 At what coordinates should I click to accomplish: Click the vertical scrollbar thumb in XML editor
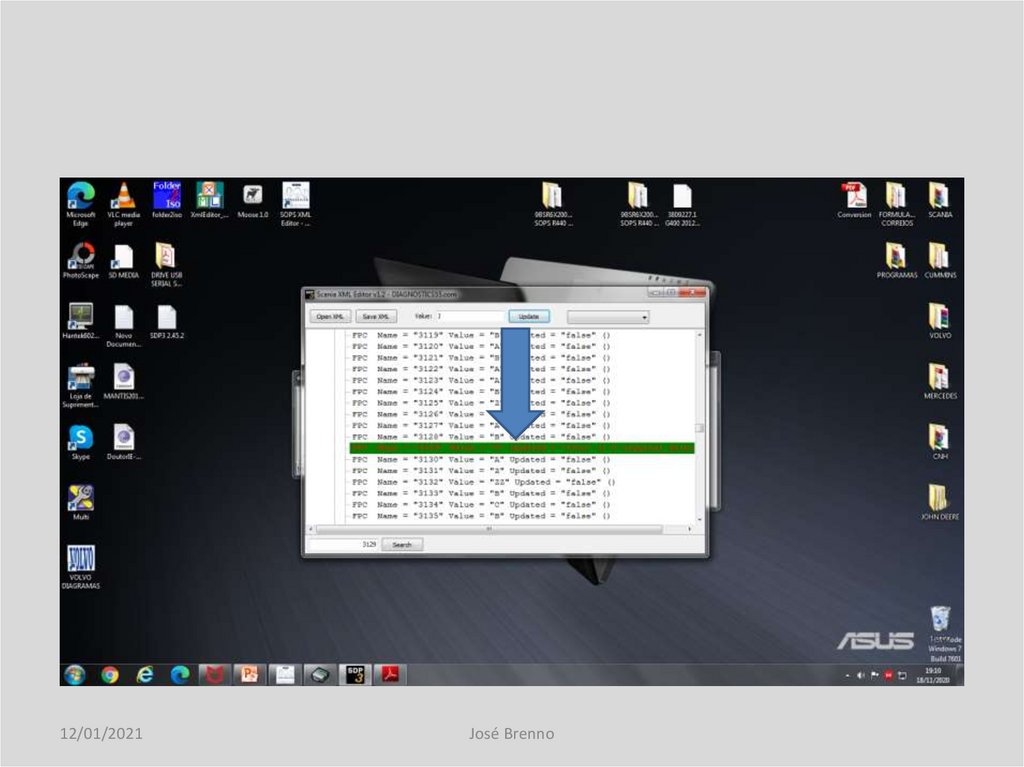coord(699,429)
